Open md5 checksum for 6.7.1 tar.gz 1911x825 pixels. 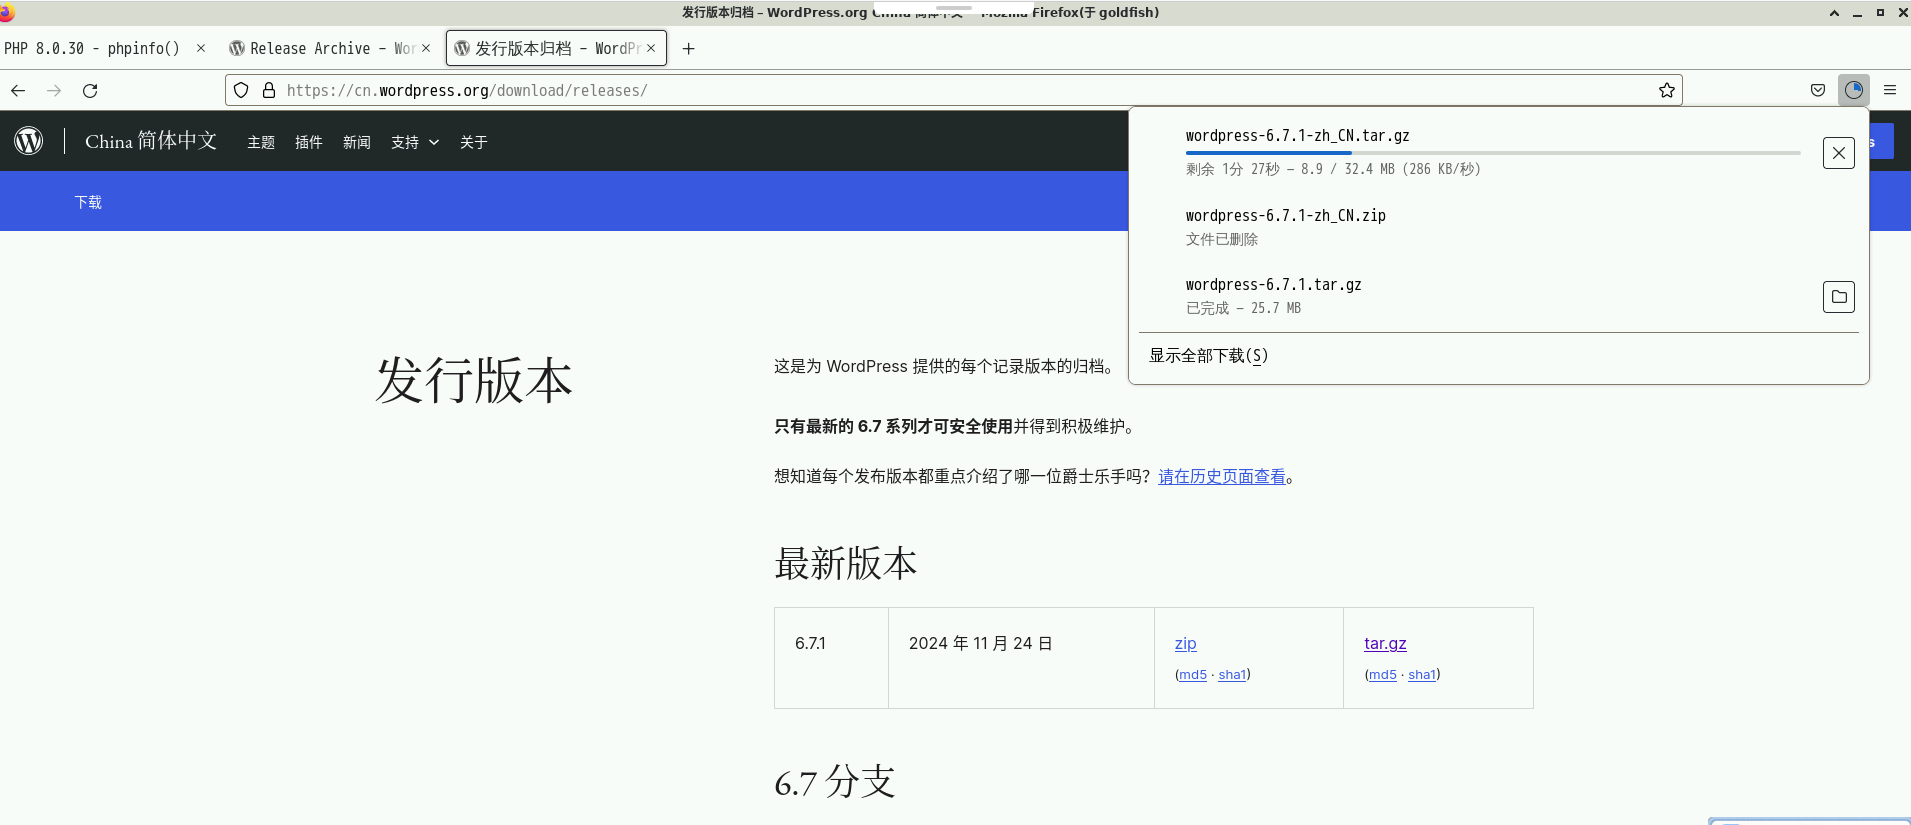(x=1383, y=675)
